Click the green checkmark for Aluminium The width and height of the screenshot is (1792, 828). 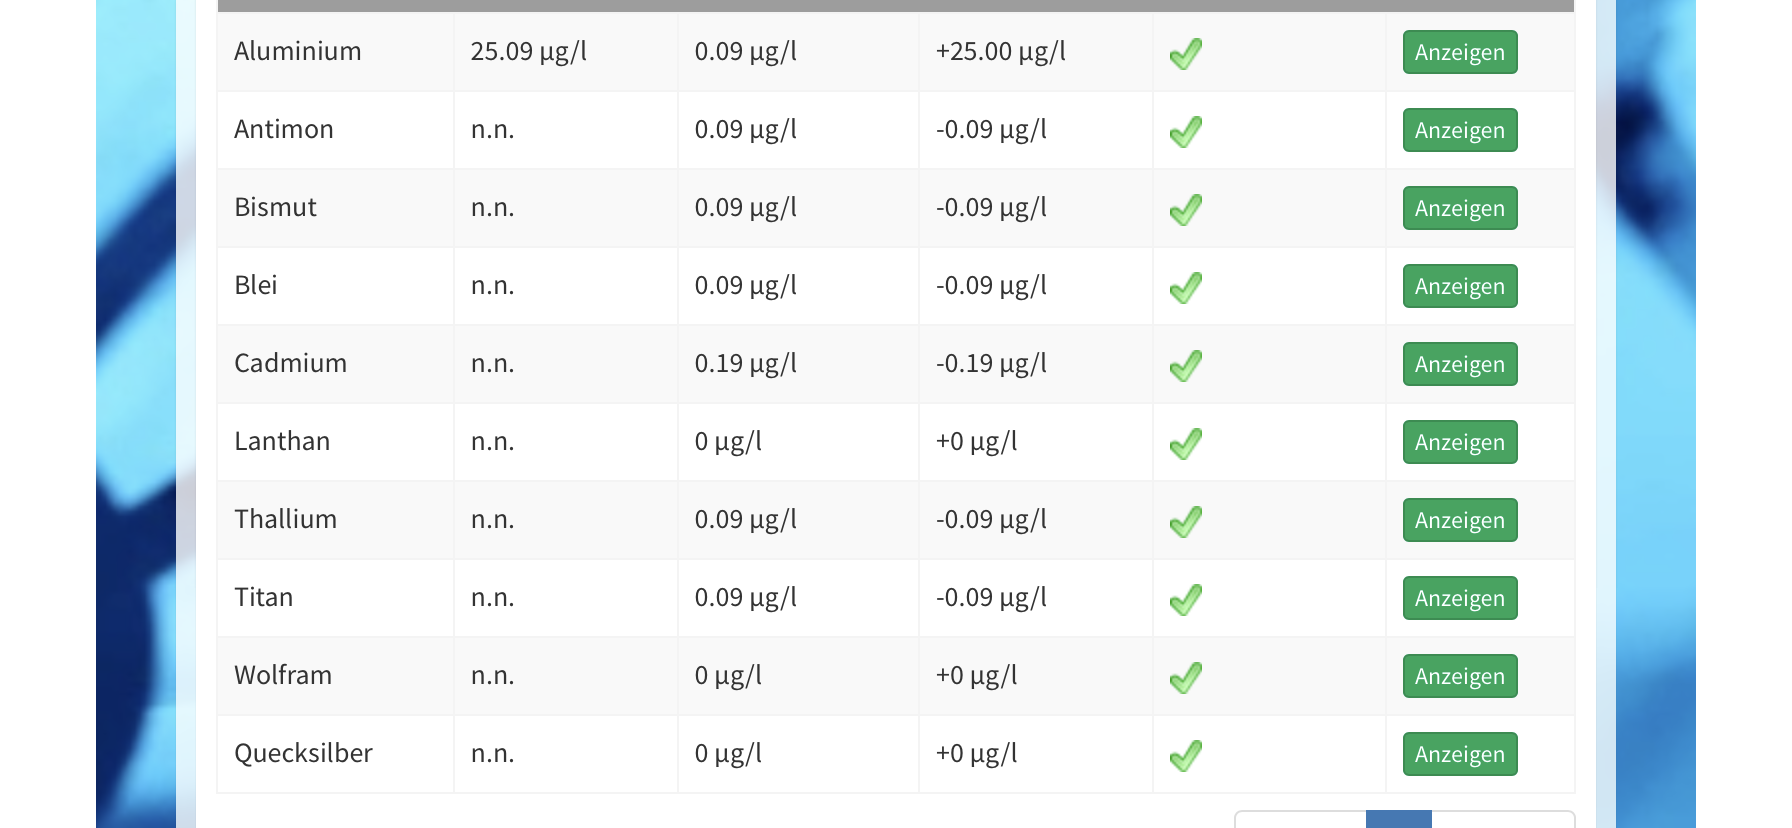[x=1186, y=53]
